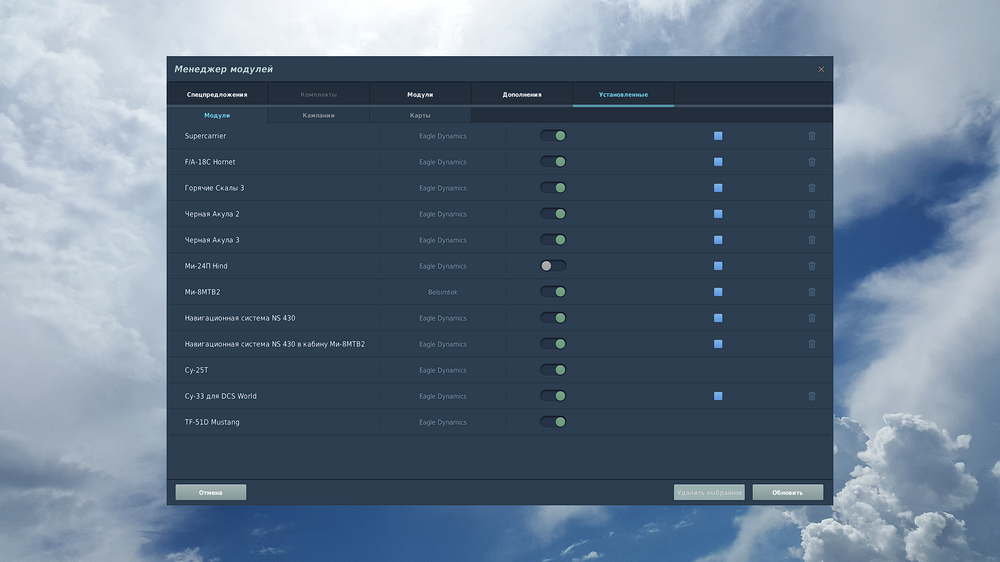Switch to the Кампании sub-tab

(x=318, y=116)
